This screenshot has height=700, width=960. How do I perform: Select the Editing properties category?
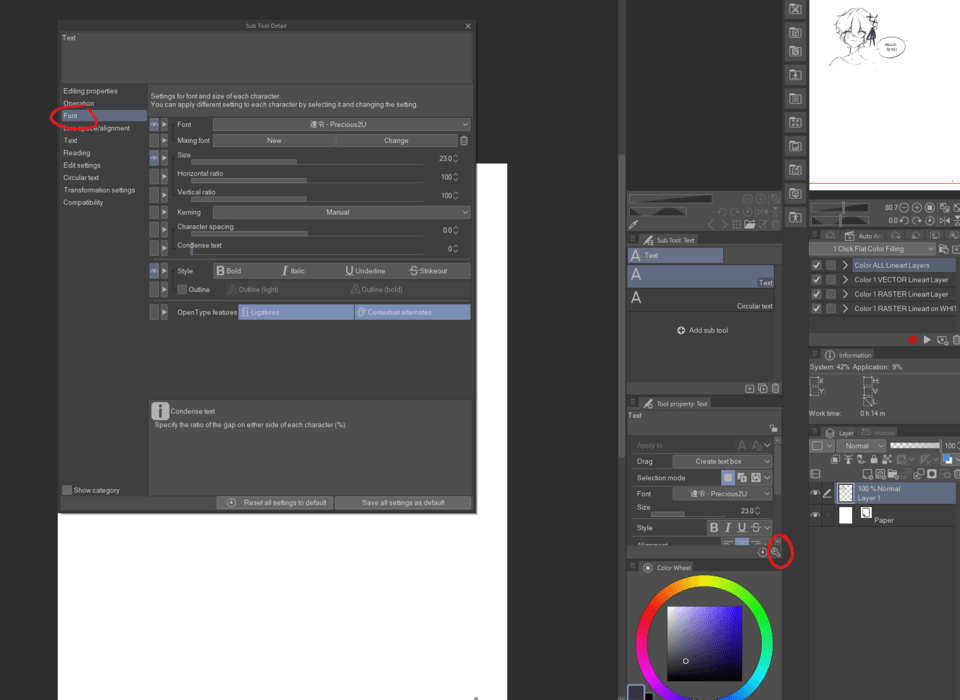pyautogui.click(x=91, y=91)
